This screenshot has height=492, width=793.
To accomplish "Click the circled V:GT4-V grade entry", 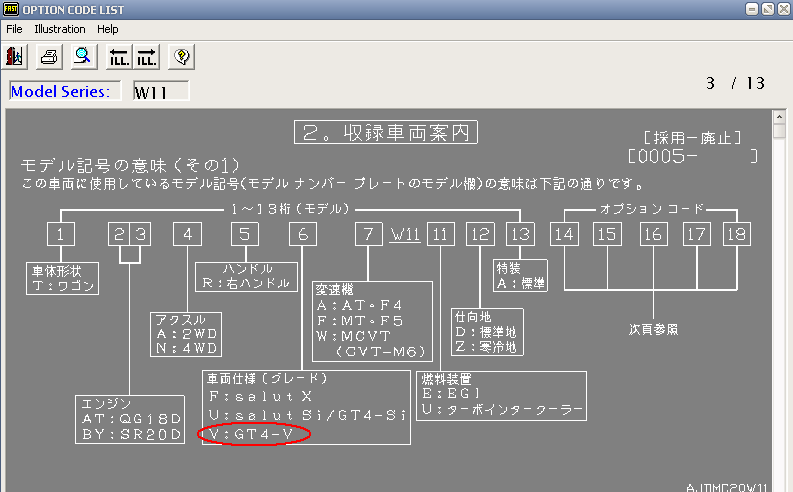I will click(x=254, y=435).
